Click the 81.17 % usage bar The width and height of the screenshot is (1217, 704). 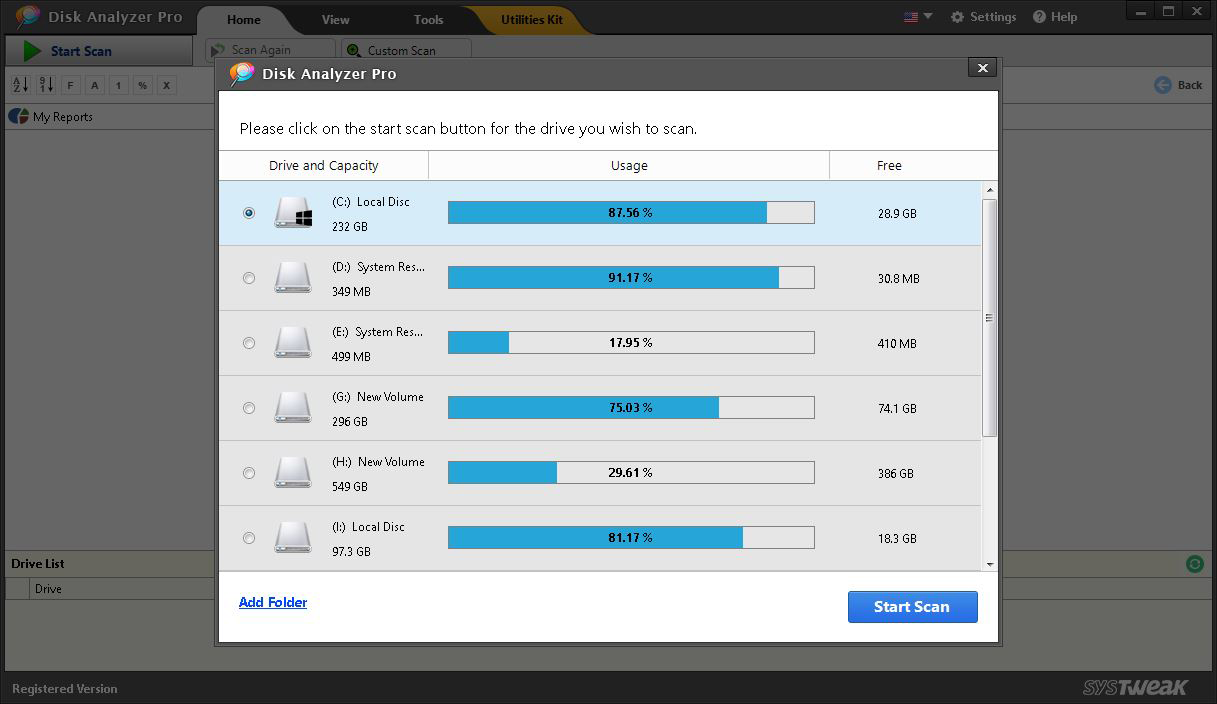click(631, 537)
